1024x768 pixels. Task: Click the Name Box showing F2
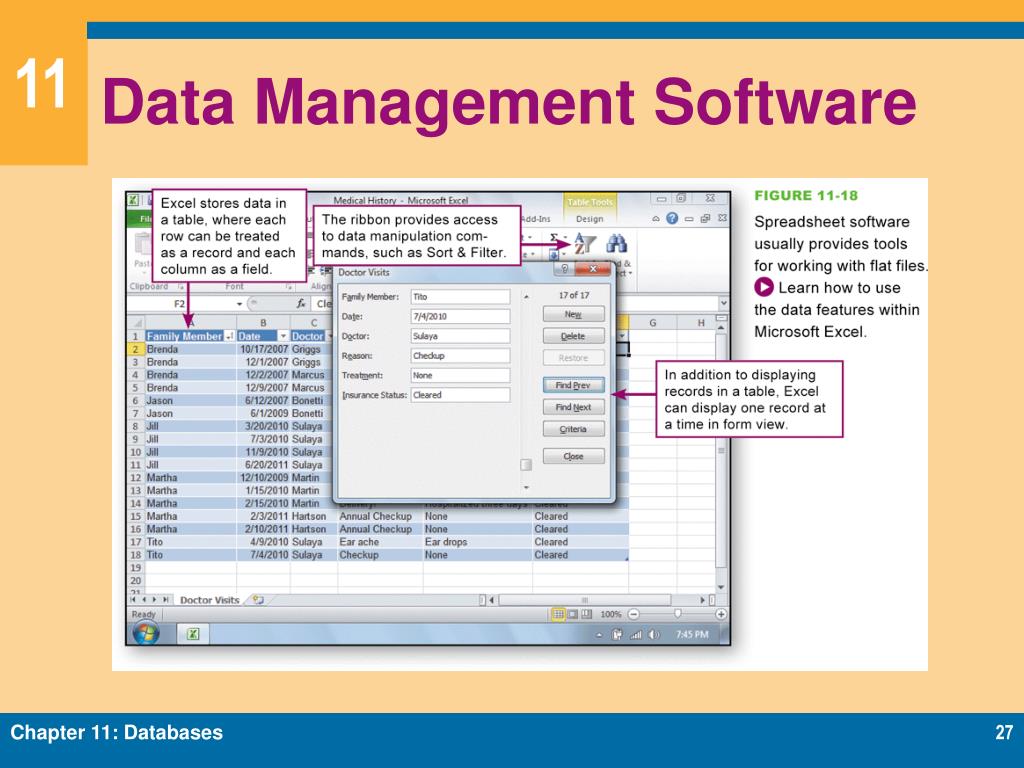coord(180,304)
